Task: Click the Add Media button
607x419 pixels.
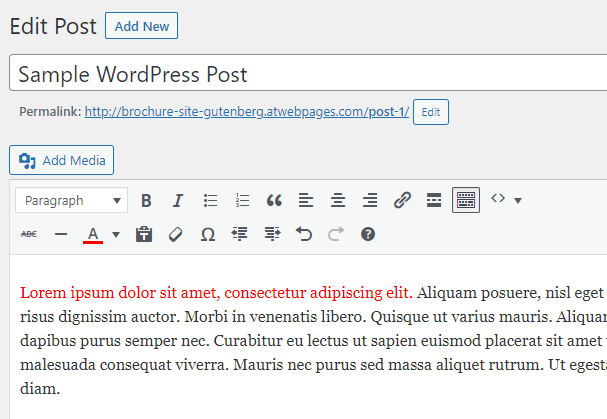Action: (62, 160)
